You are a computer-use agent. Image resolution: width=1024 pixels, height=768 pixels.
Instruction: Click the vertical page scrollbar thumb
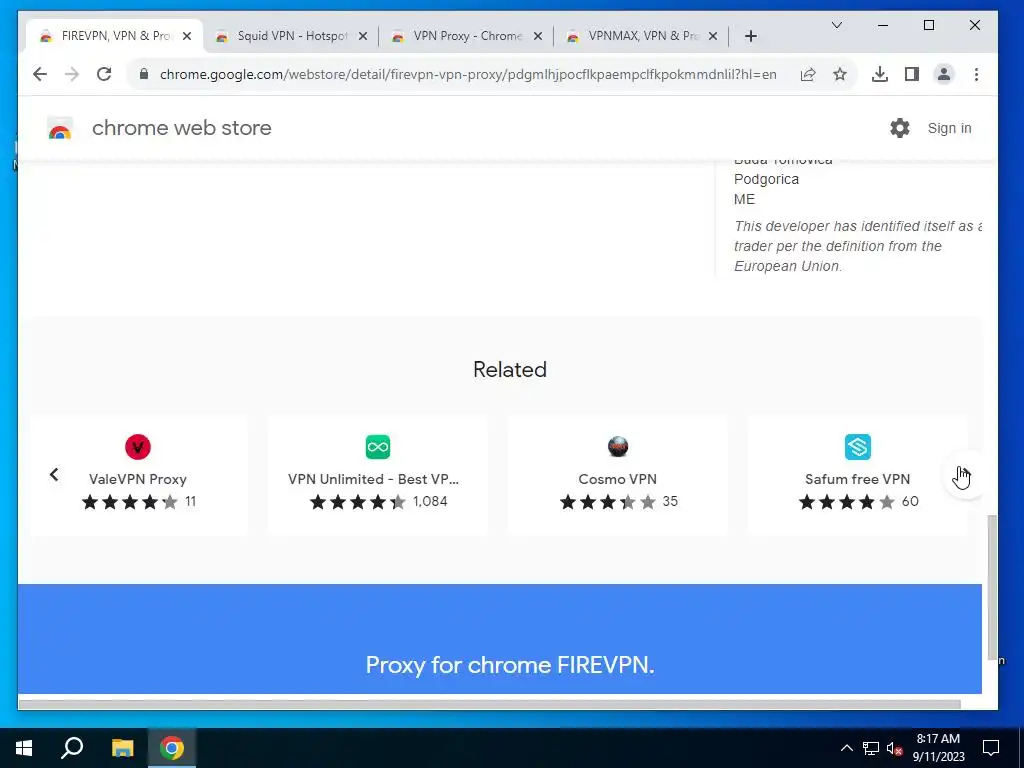pos(992,586)
